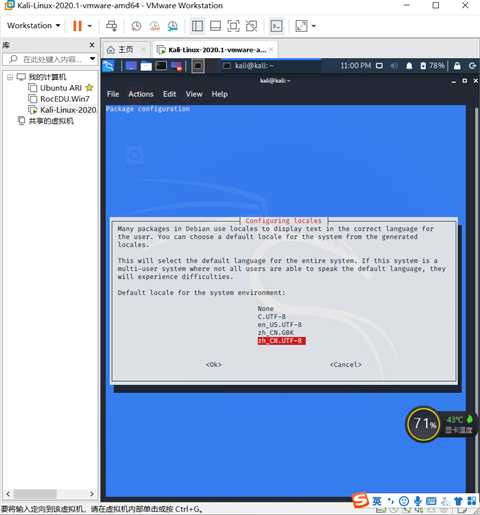Open the terminal View menu
The width and height of the screenshot is (480, 515).
click(x=194, y=94)
